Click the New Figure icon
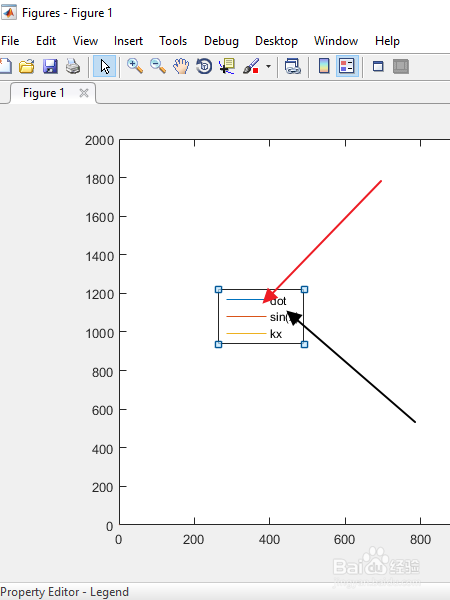 tap(5, 67)
